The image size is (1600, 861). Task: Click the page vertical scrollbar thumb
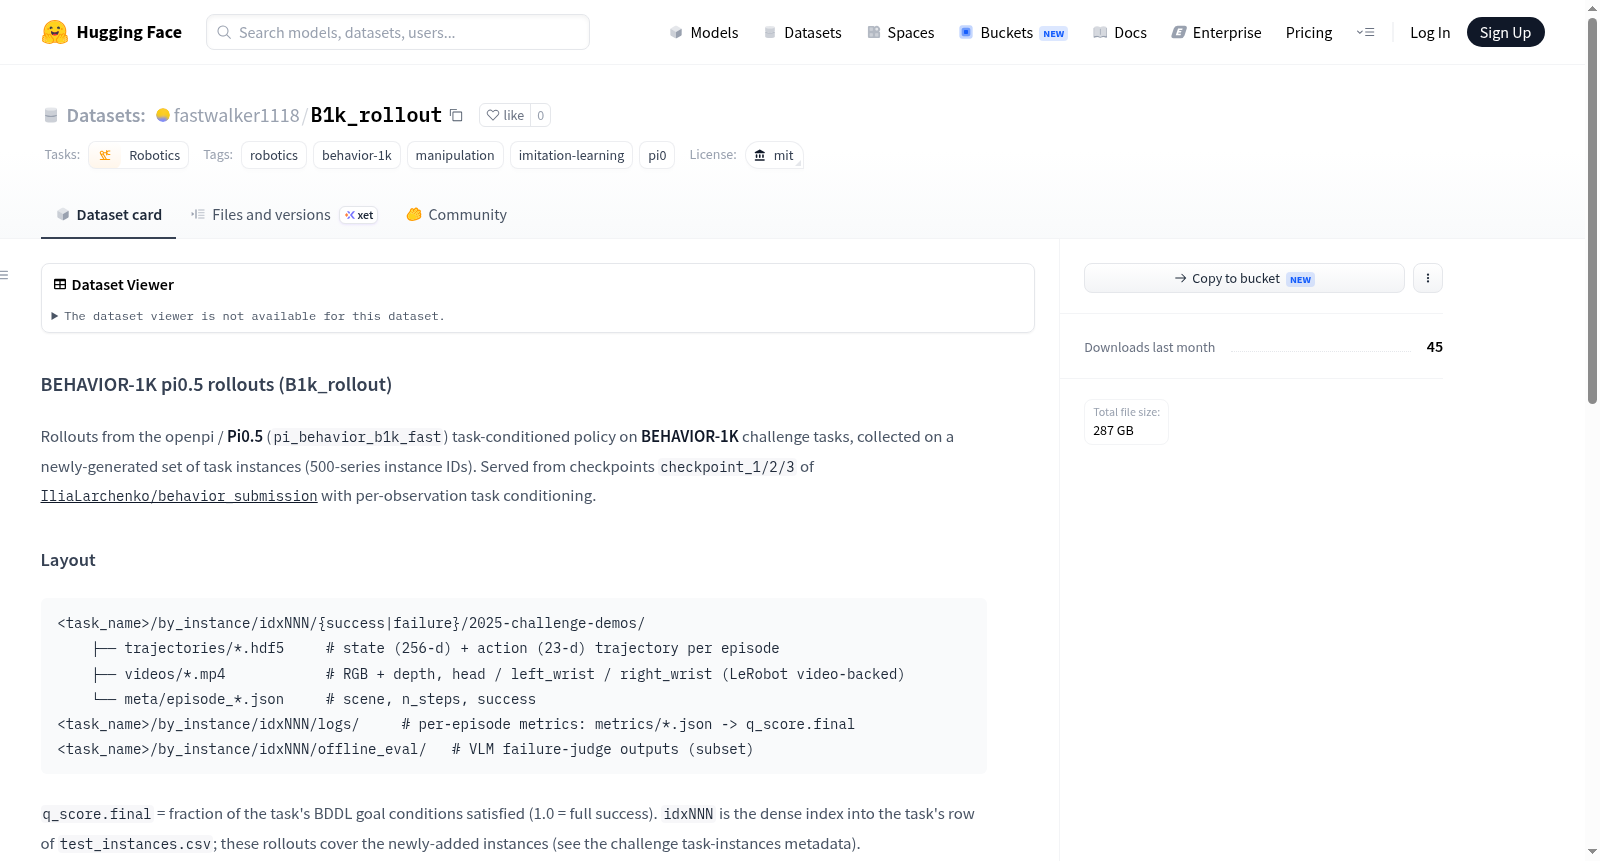pyautogui.click(x=1592, y=210)
